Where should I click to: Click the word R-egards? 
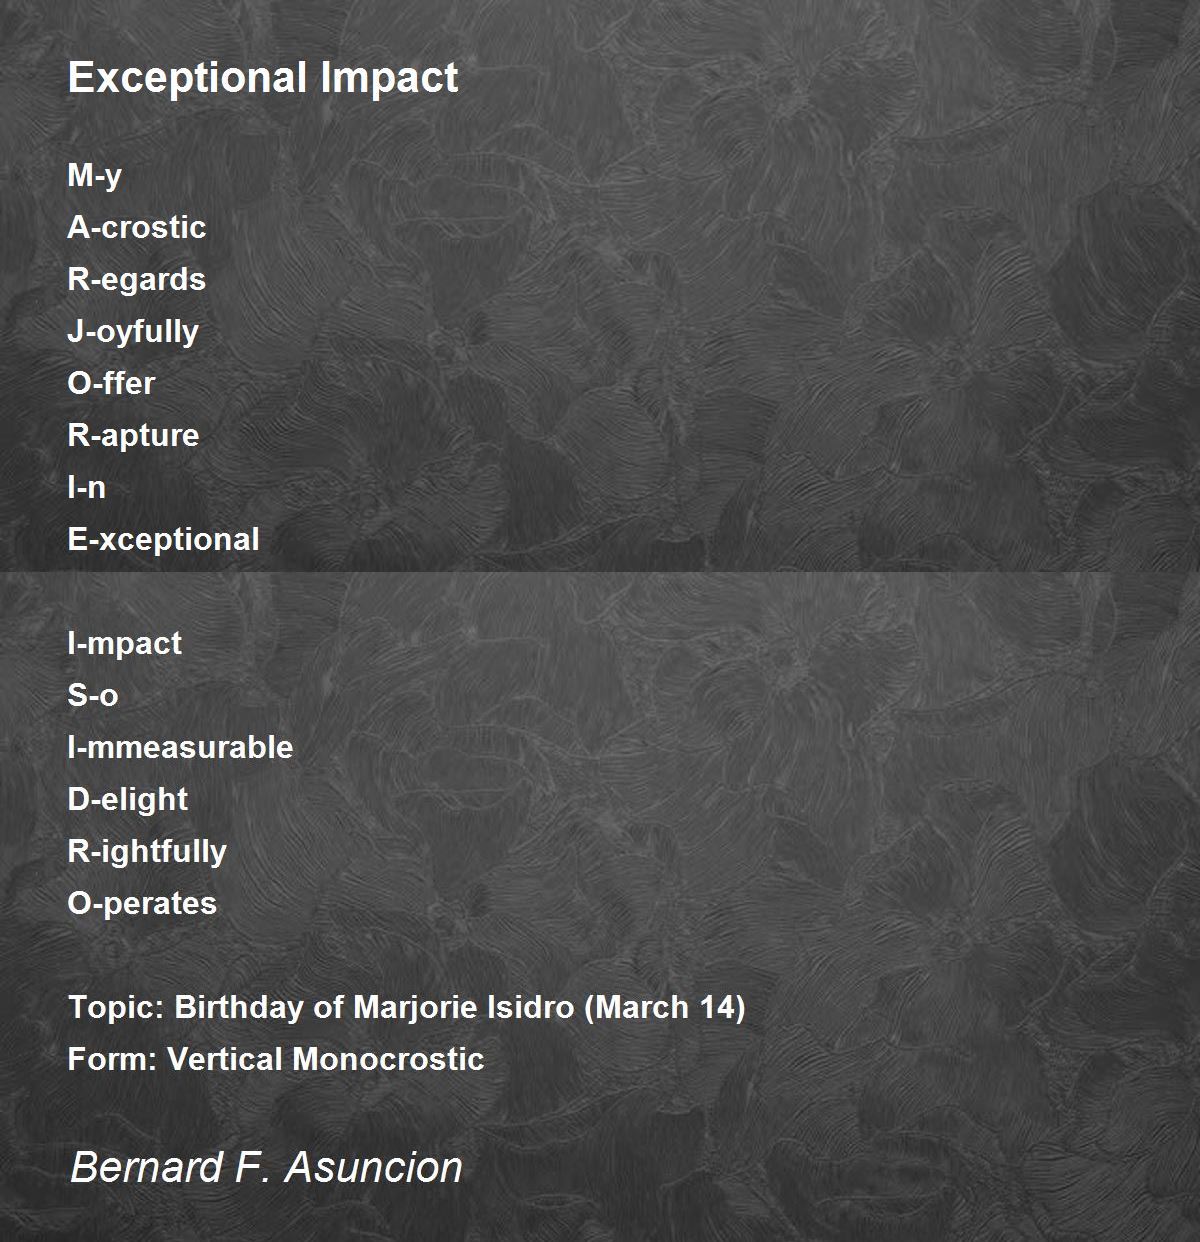pyautogui.click(x=137, y=280)
